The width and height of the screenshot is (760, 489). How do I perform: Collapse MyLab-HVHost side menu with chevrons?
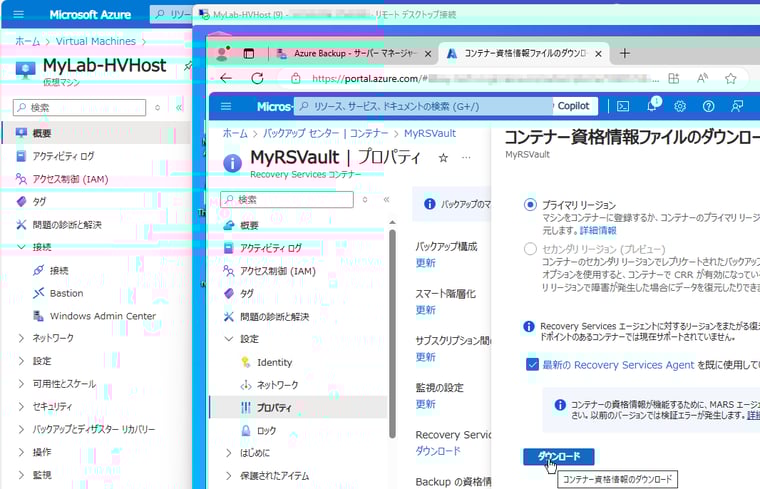(x=179, y=108)
